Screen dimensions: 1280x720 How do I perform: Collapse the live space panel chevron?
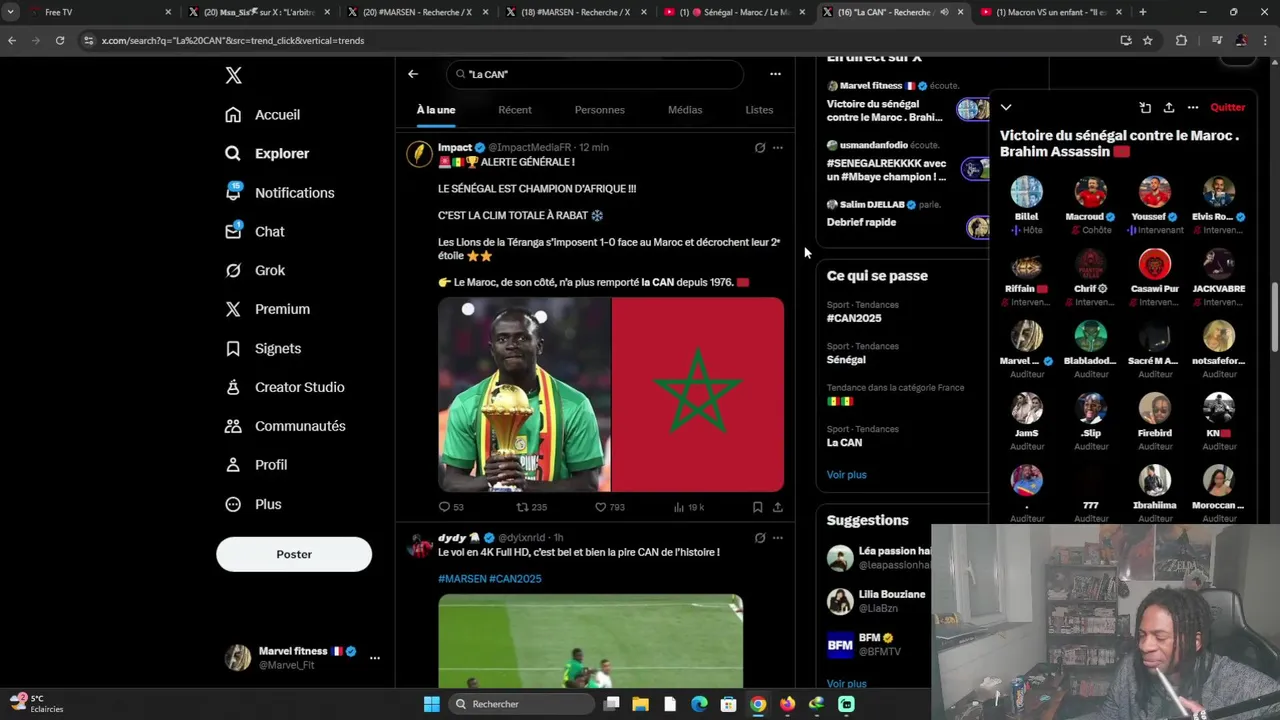1006,107
